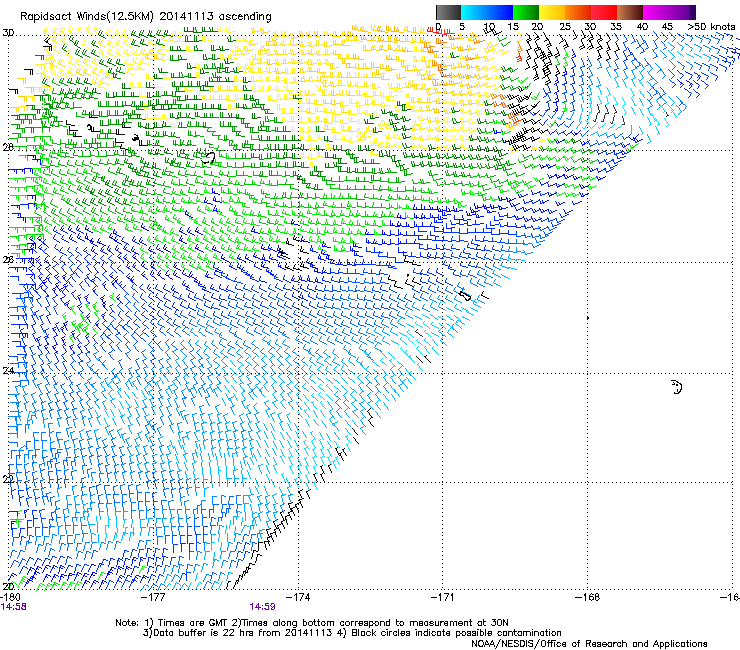This screenshot has height=650, width=740.
Task: Click the longitude axis label '-177'
Action: (x=153, y=597)
